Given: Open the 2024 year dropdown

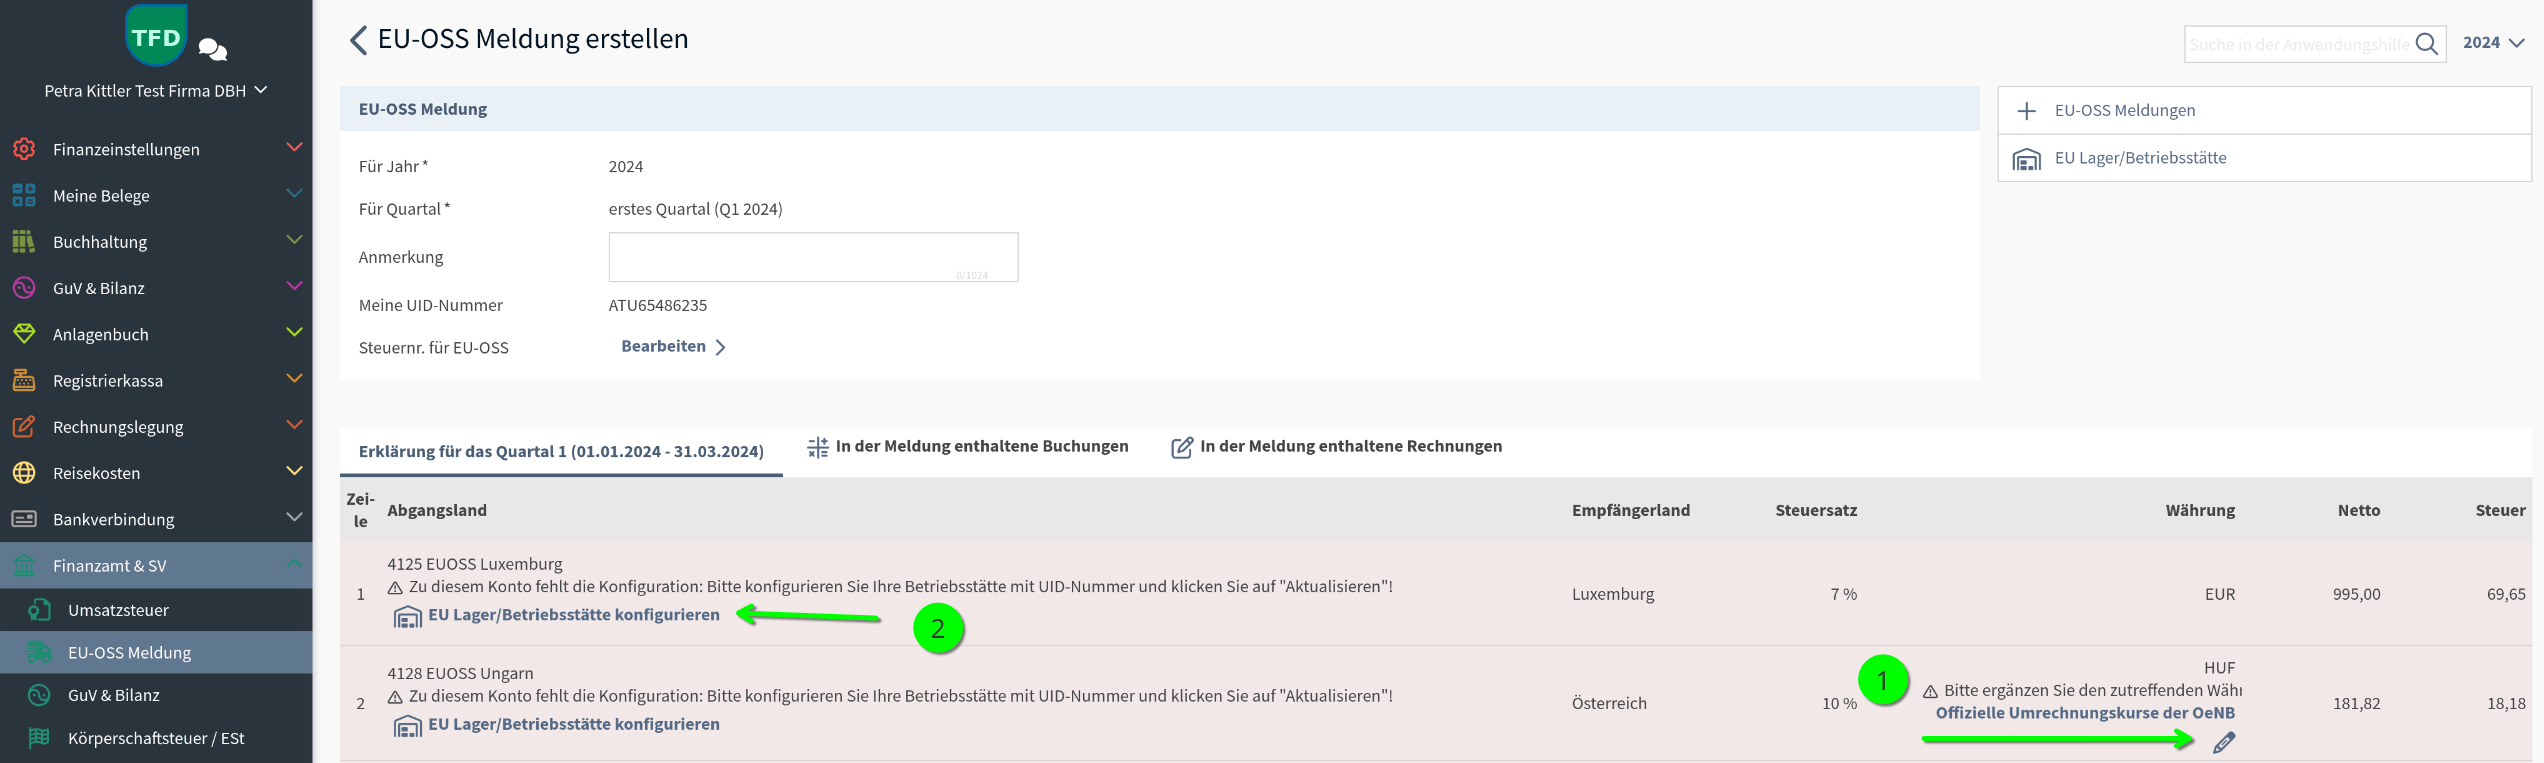Looking at the screenshot, I should [x=2493, y=43].
